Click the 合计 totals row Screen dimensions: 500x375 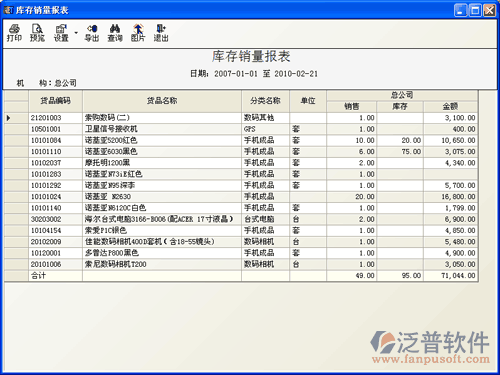click(241, 276)
